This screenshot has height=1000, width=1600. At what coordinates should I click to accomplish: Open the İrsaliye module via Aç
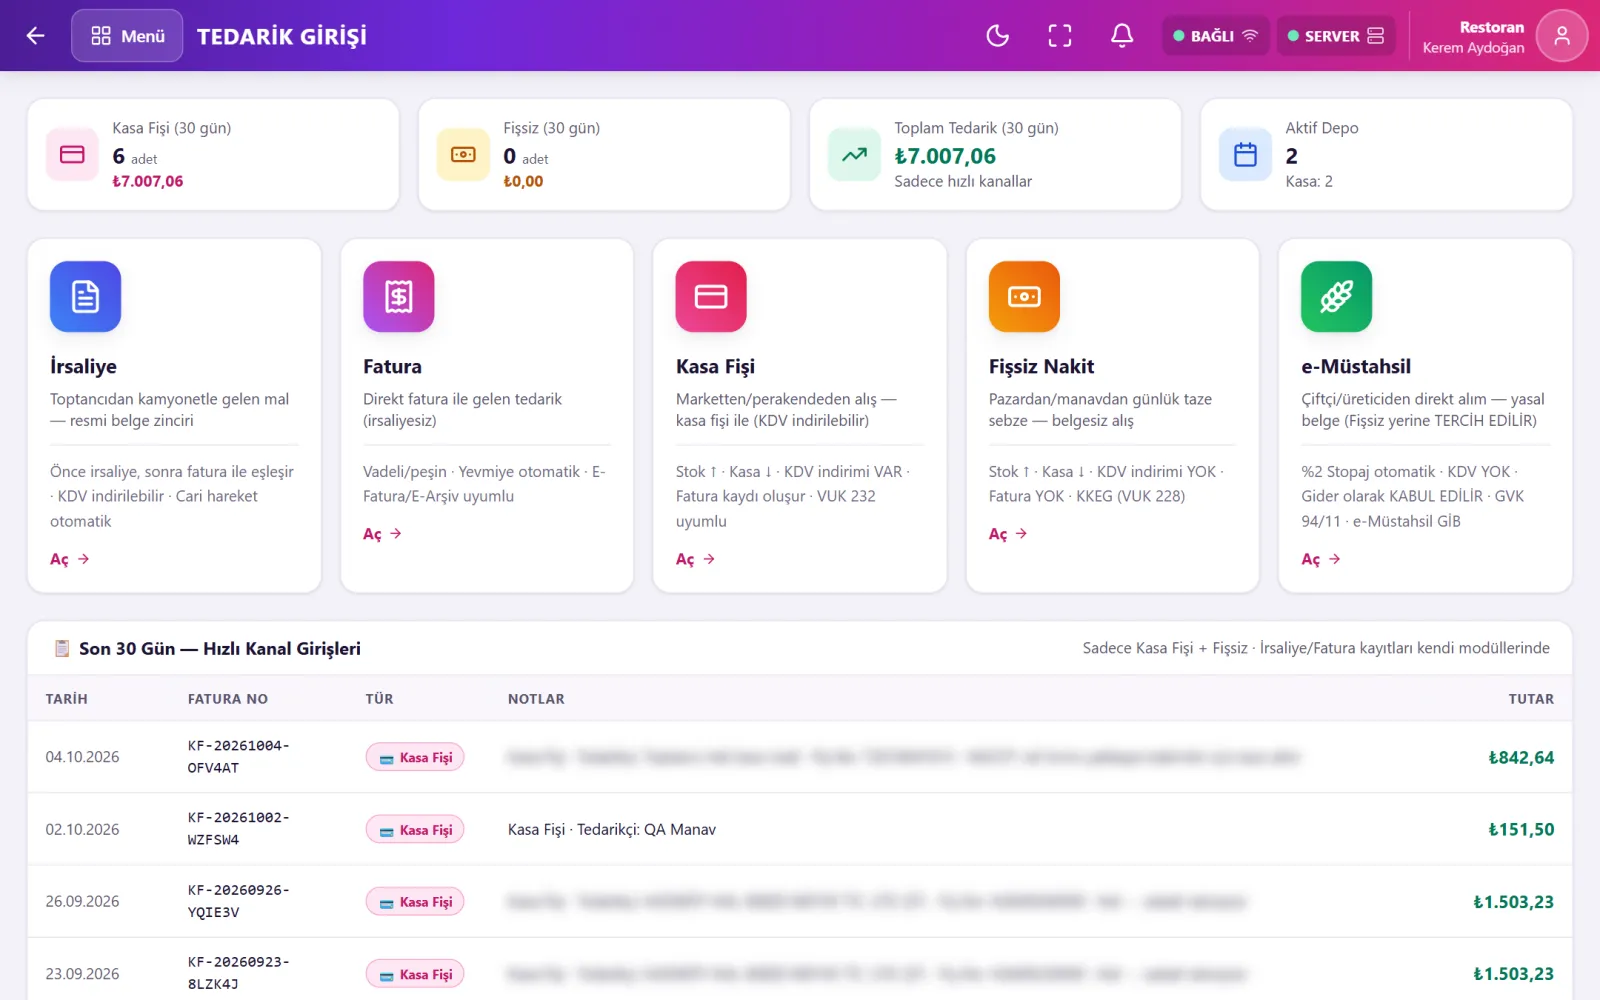click(70, 559)
